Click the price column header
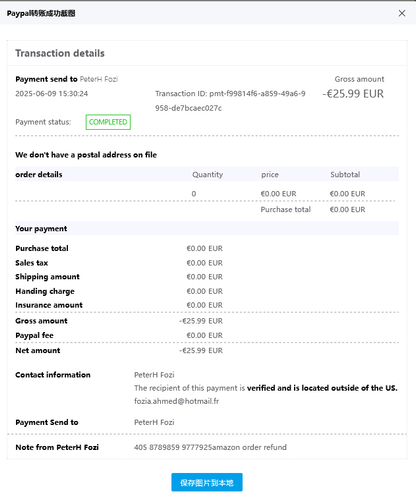 pos(270,175)
